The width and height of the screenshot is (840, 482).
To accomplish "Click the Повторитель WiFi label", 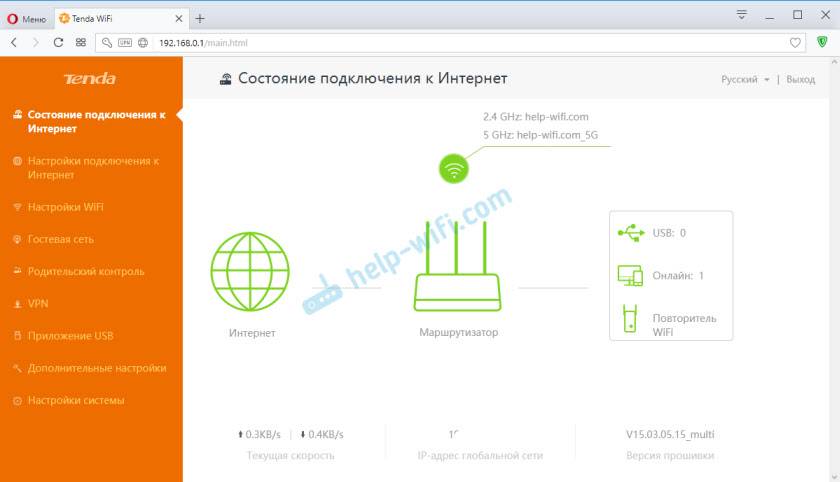I will point(684,325).
